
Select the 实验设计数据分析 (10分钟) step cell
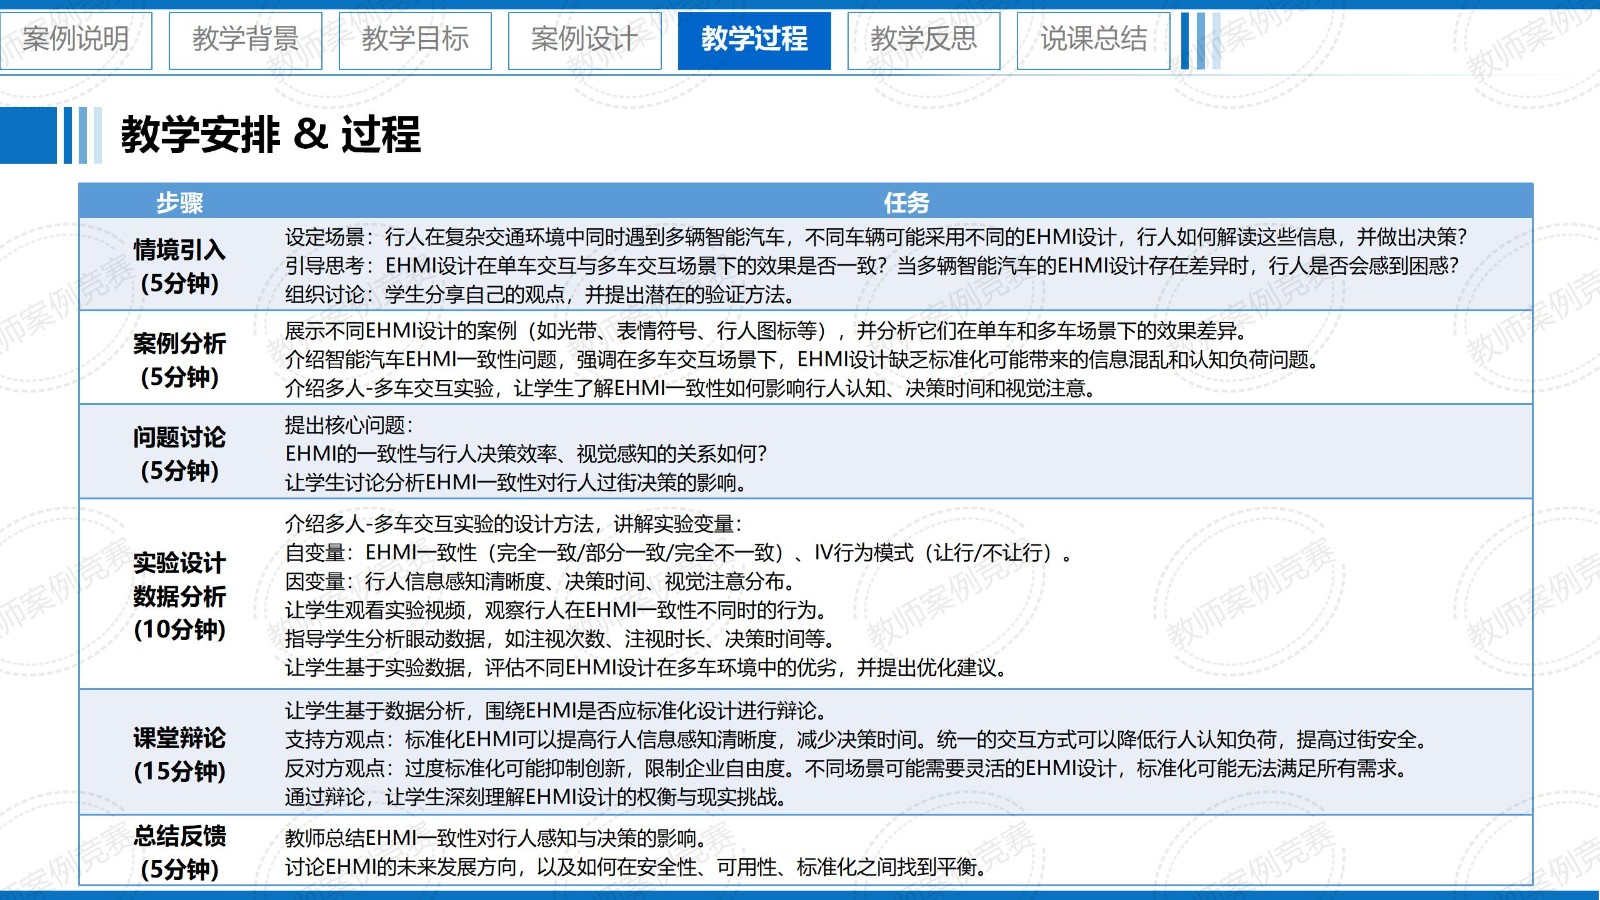179,596
